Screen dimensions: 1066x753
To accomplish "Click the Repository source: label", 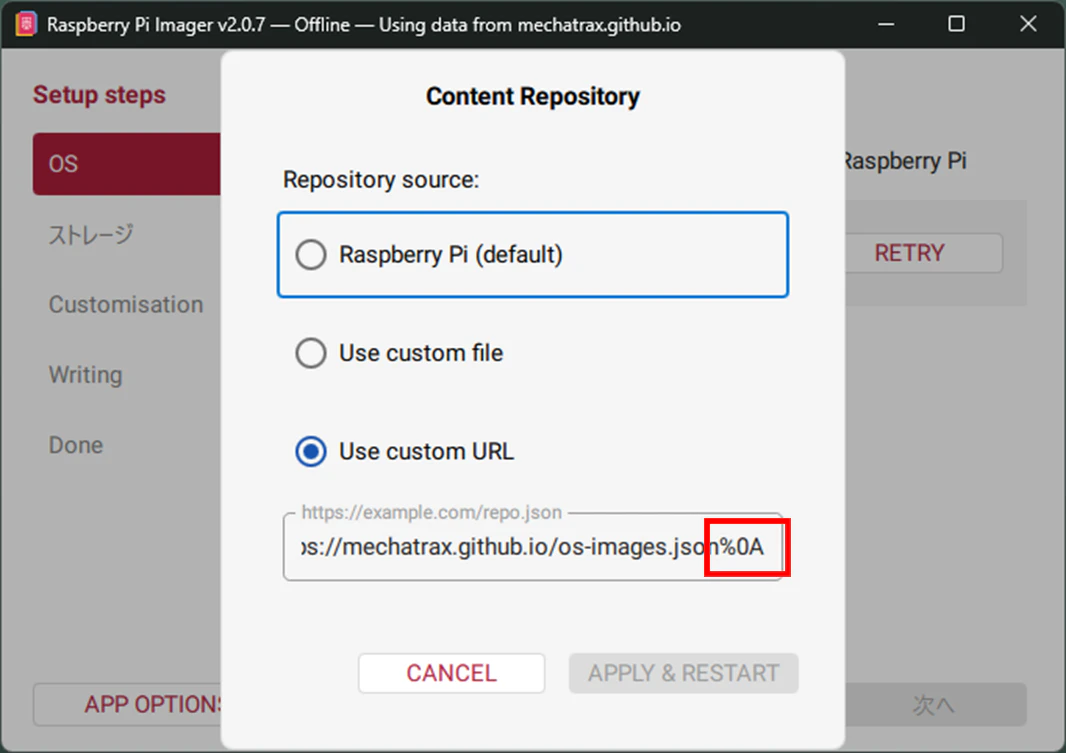I will point(381,180).
